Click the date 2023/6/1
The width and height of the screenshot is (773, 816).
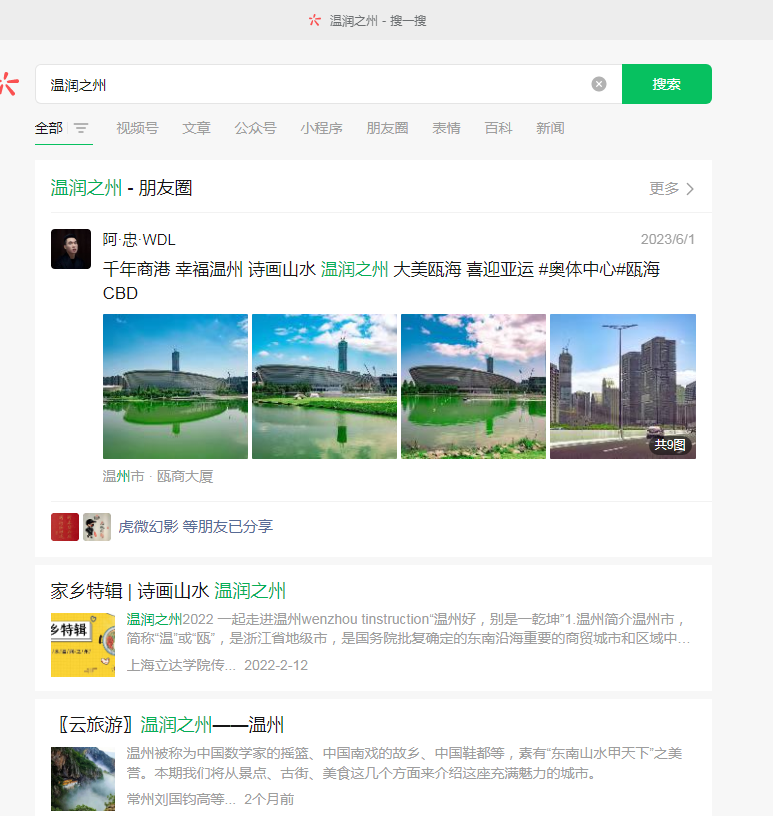point(667,239)
